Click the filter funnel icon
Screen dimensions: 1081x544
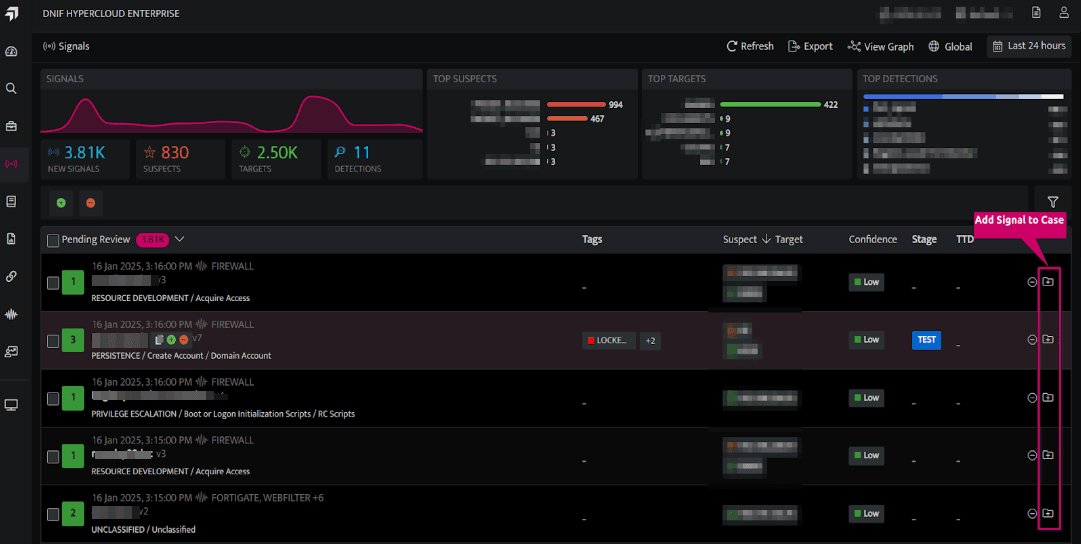(x=1053, y=202)
